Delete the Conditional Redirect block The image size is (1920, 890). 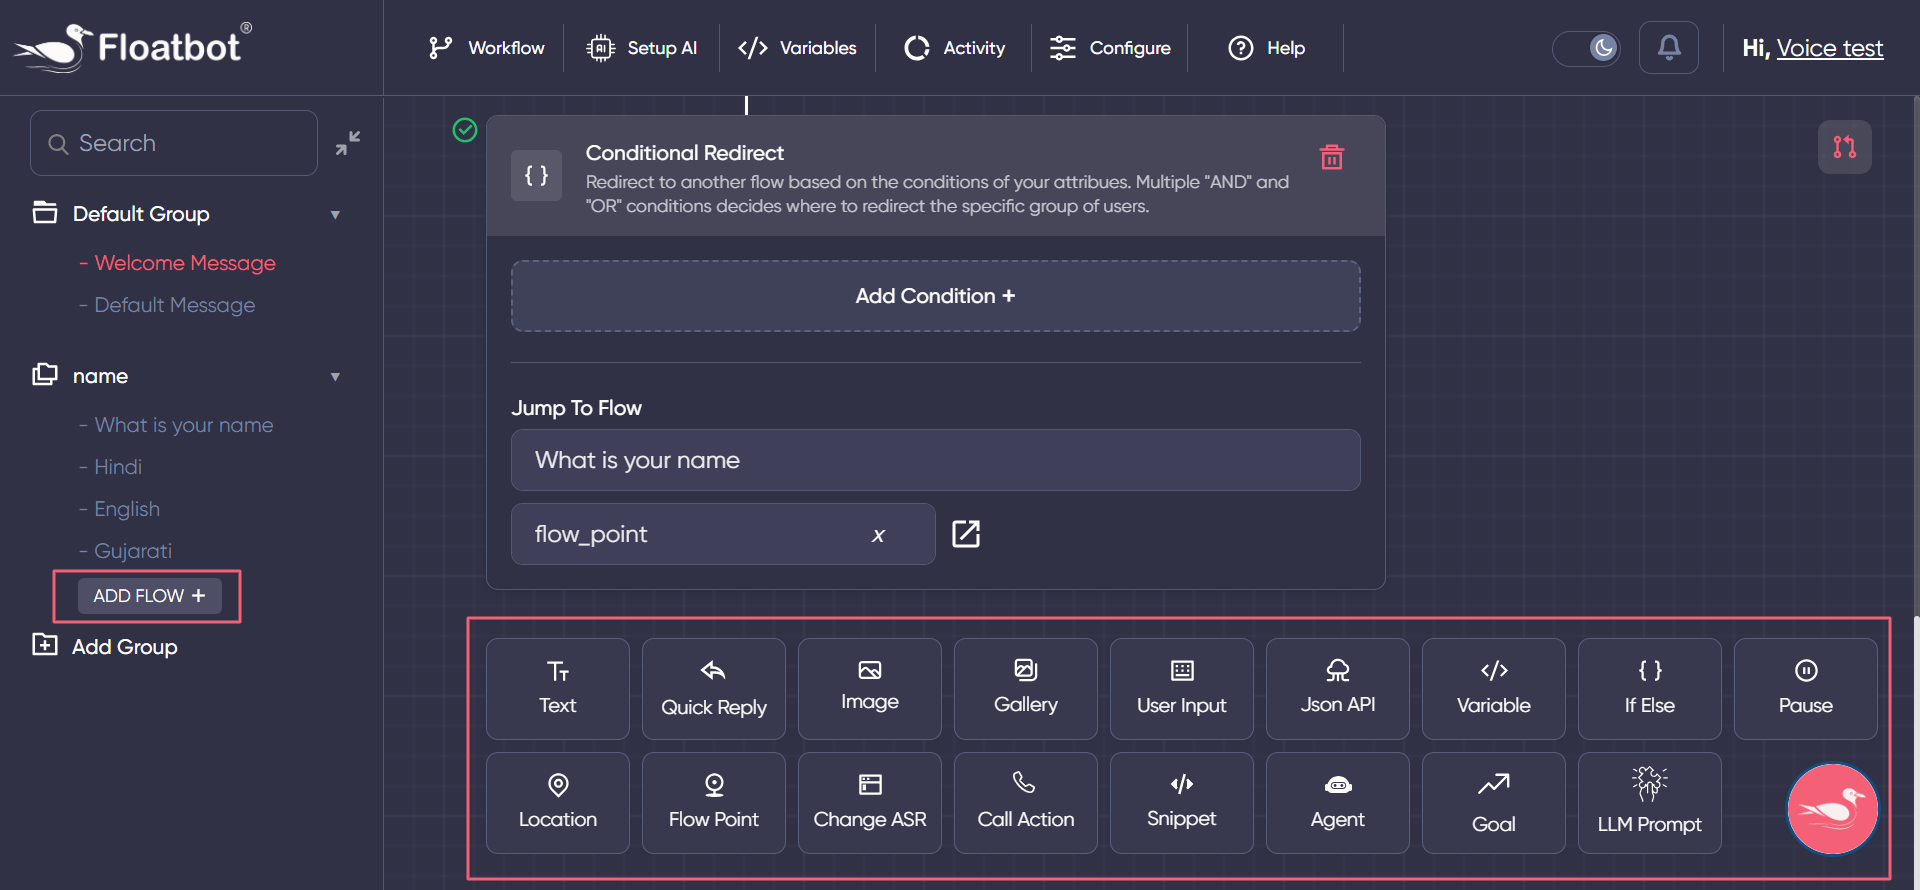[1332, 157]
